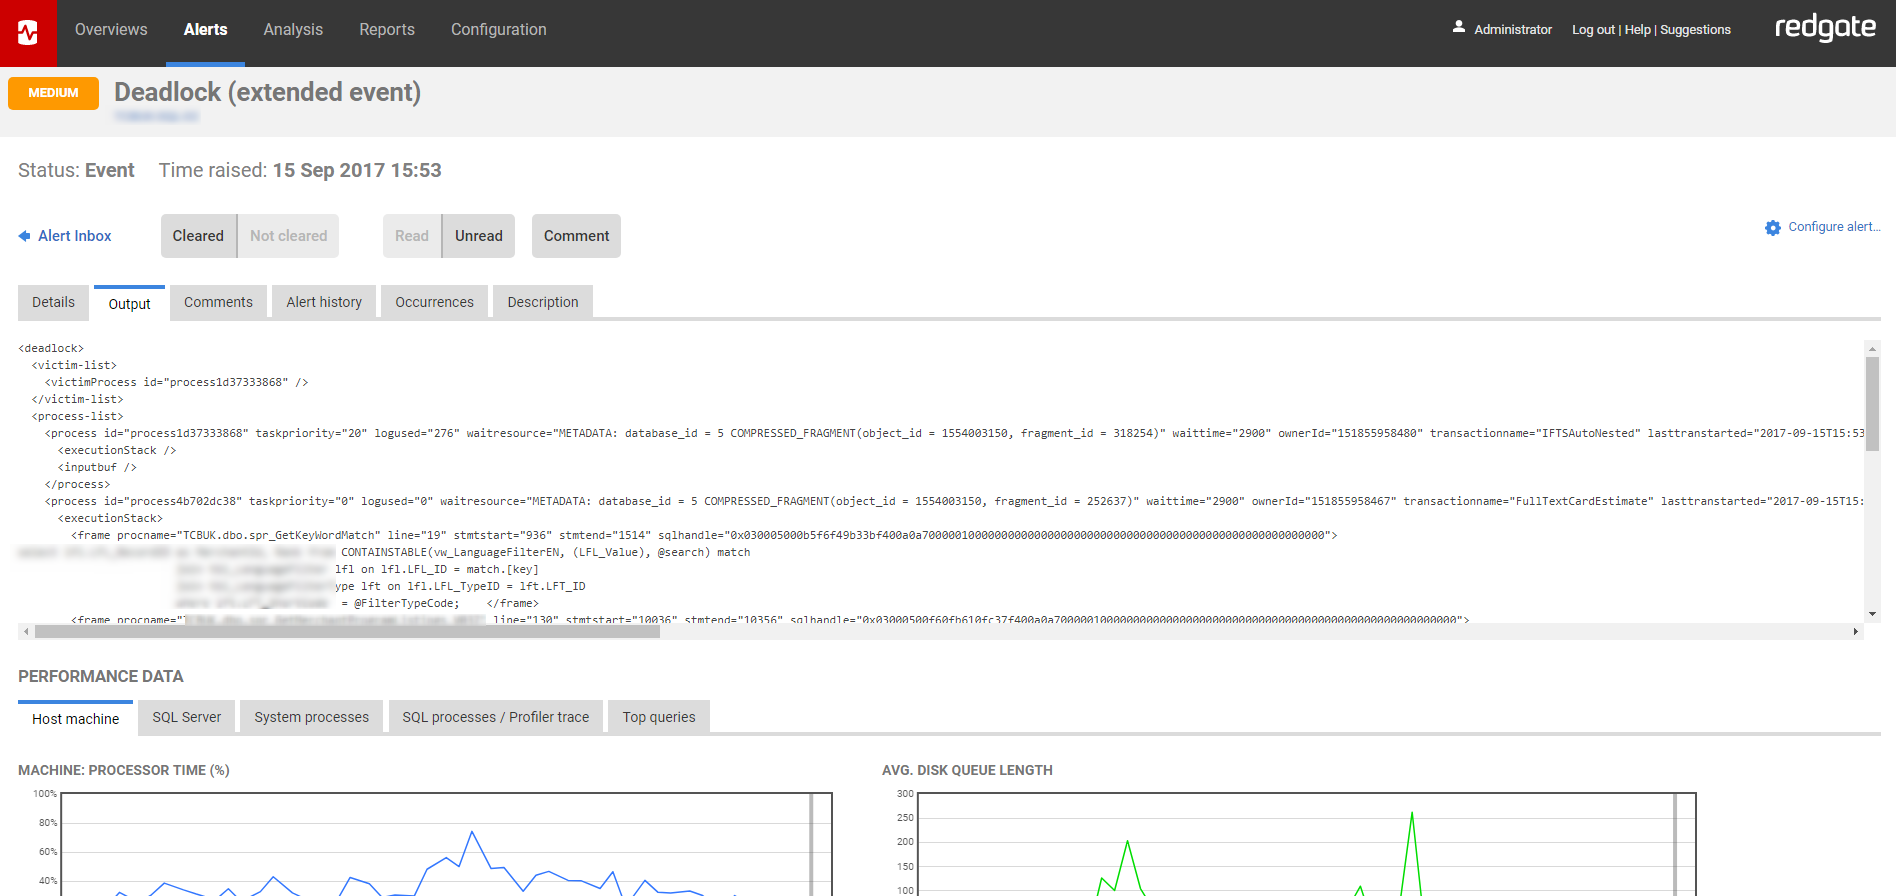Click the horizontal scroll right arrow
Viewport: 1896px width, 896px height.
(1855, 632)
